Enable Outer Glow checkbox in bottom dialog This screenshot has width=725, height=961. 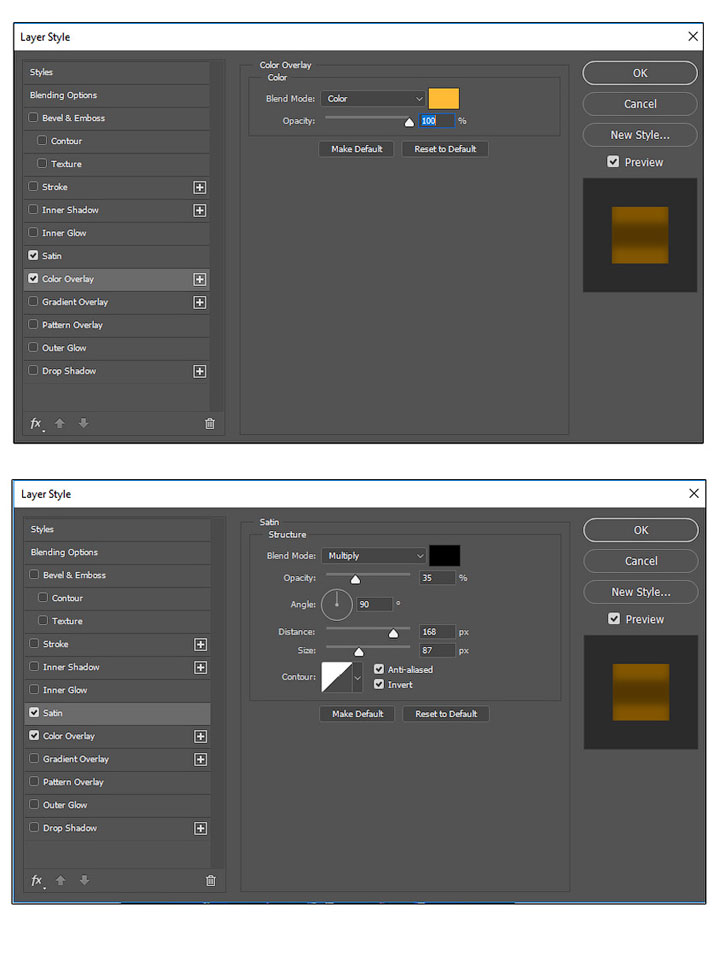click(34, 804)
